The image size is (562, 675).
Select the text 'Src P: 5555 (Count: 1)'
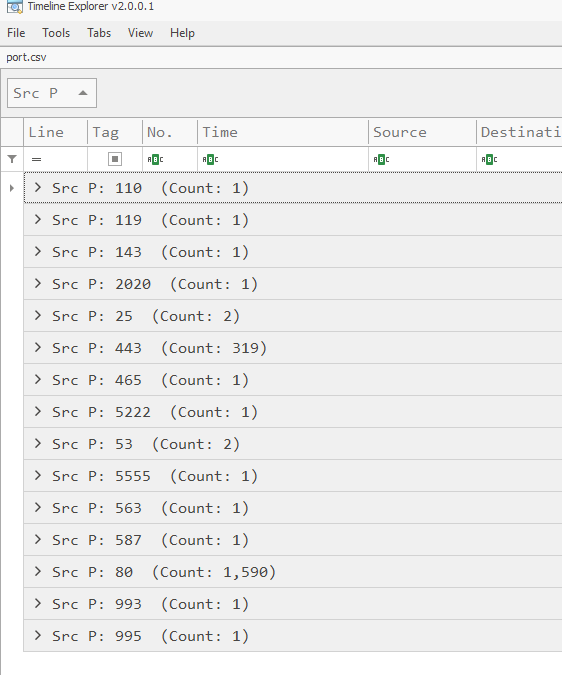click(155, 476)
